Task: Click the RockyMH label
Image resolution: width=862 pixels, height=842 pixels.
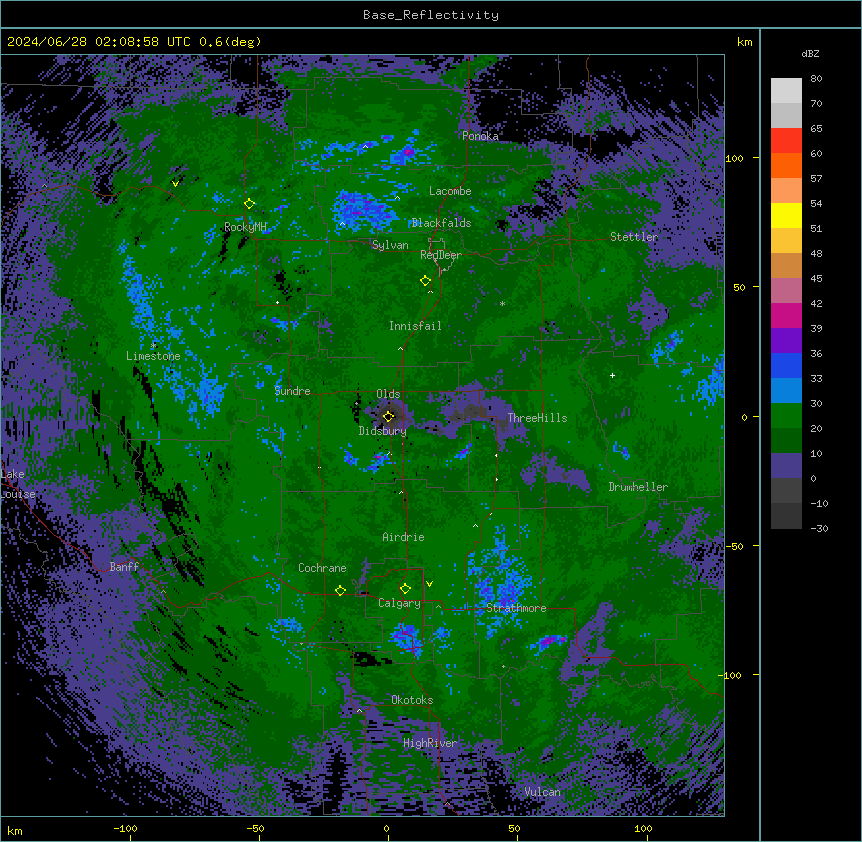Action: click(x=245, y=227)
